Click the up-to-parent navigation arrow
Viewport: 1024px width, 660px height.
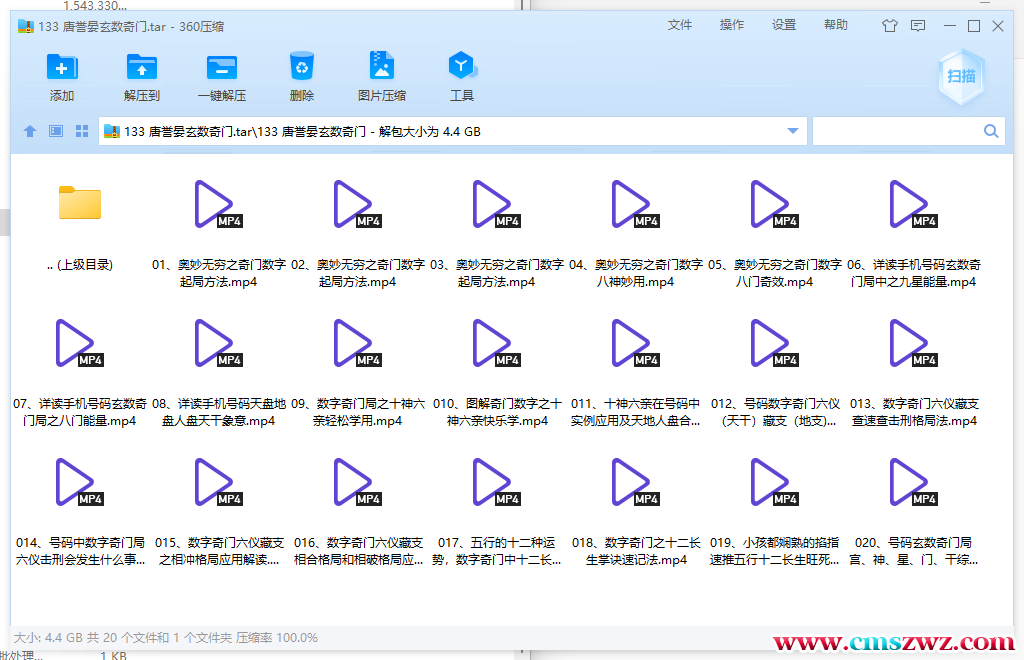click(x=30, y=130)
